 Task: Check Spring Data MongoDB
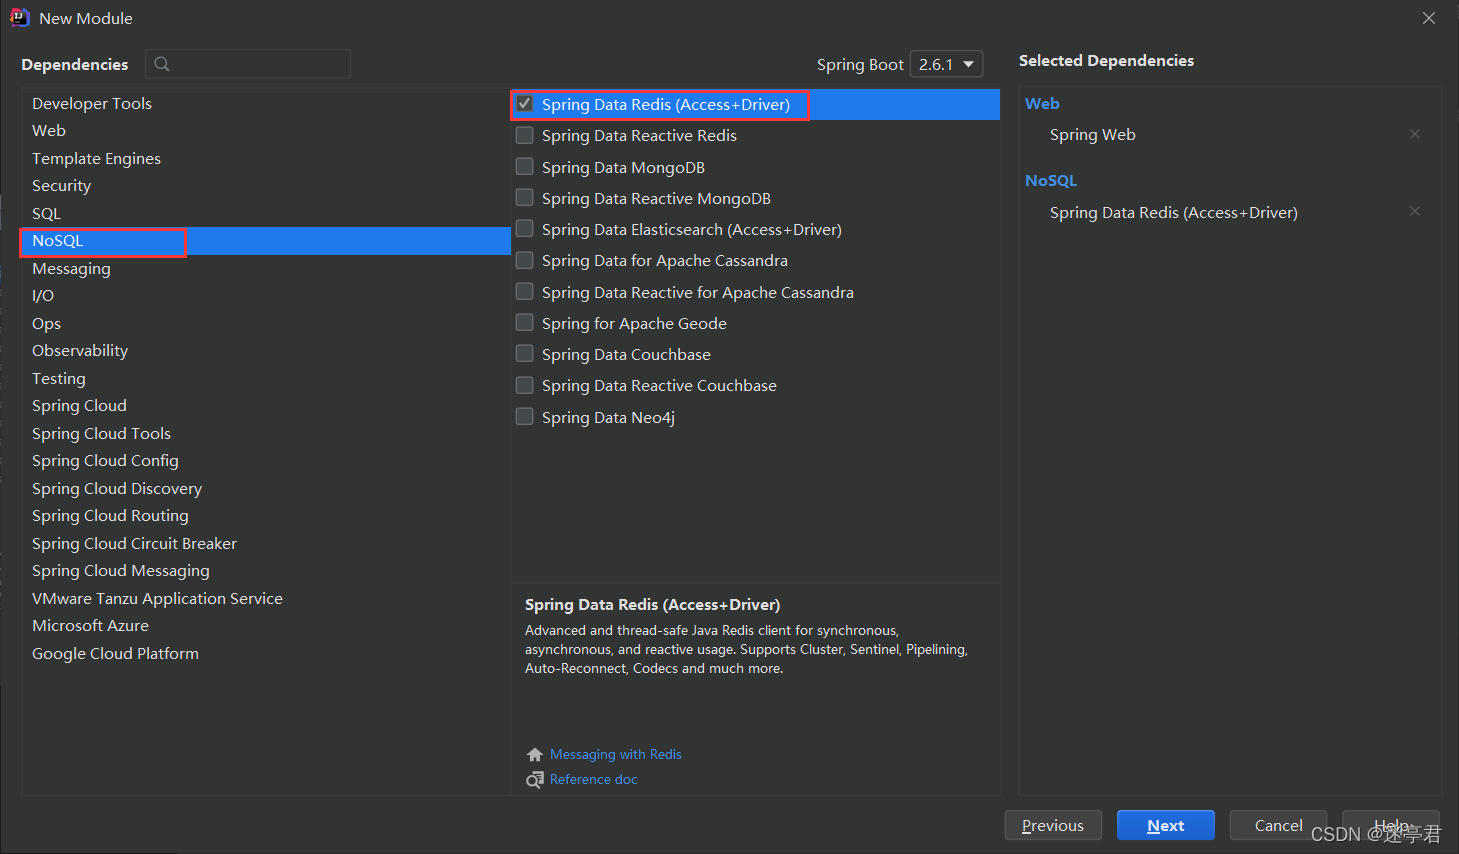click(525, 167)
